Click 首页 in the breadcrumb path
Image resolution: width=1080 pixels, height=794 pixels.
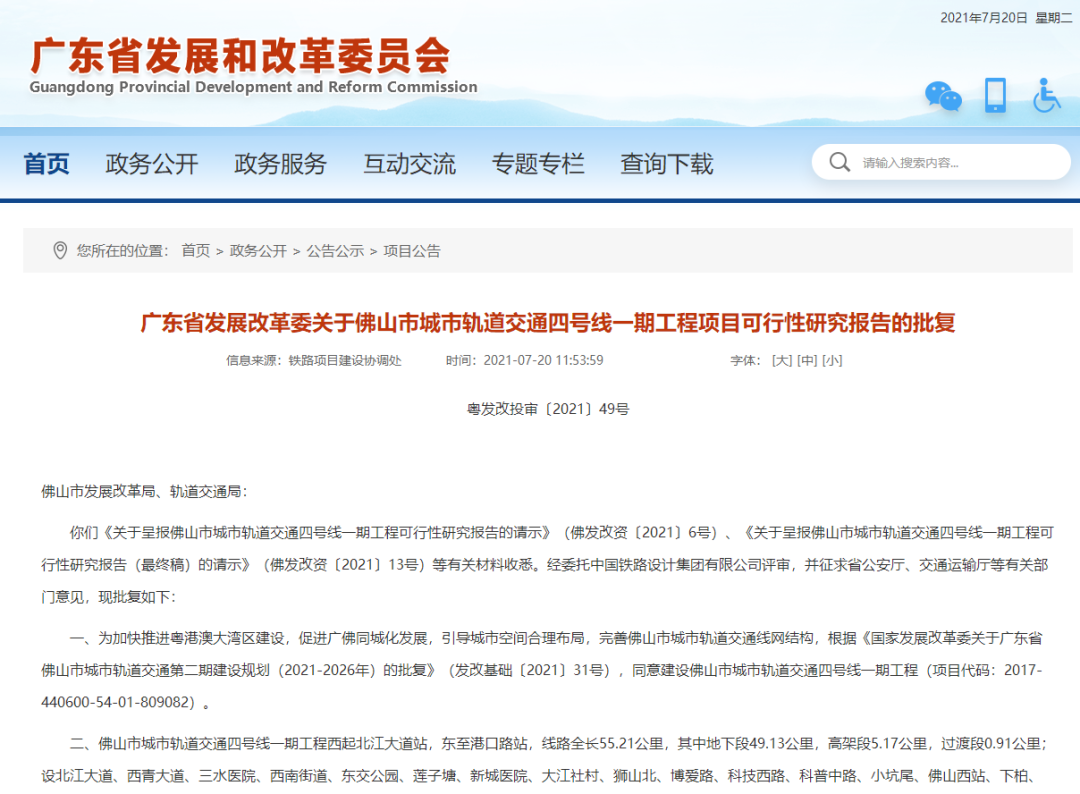[195, 251]
